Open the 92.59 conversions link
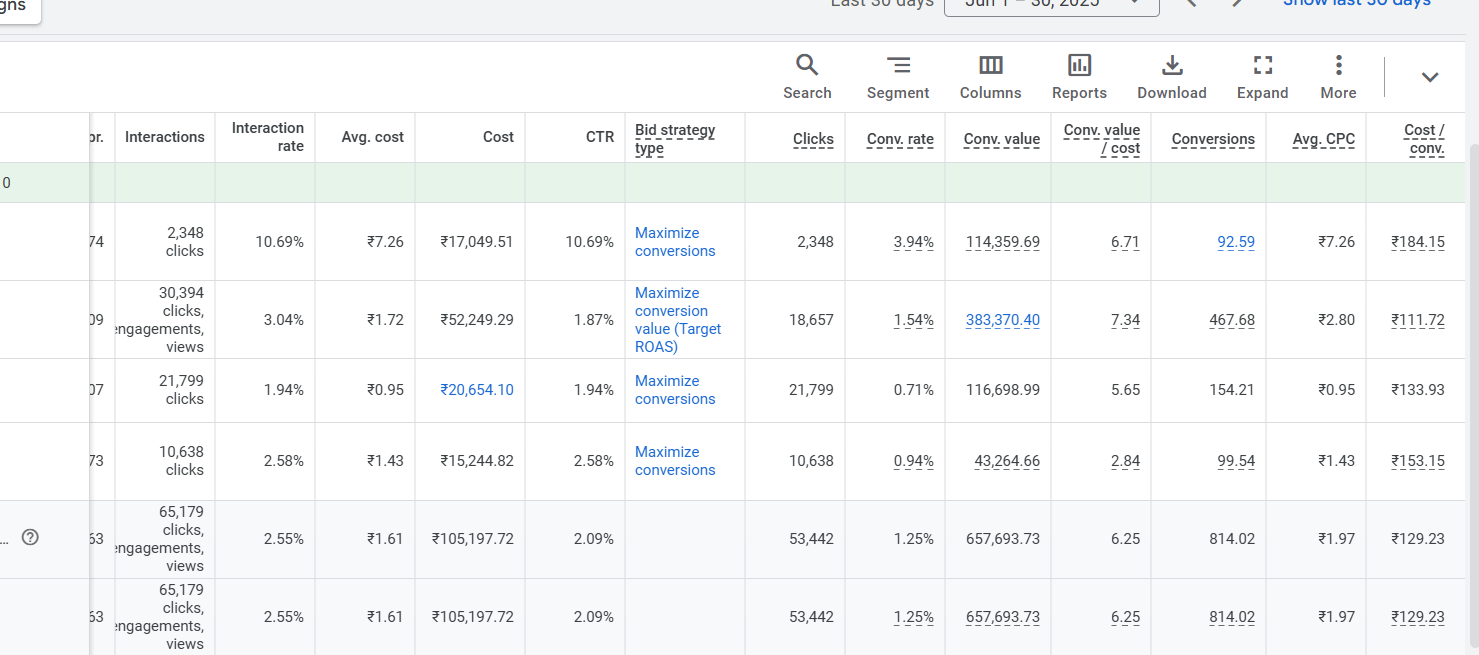The height and width of the screenshot is (655, 1479). click(x=1235, y=242)
